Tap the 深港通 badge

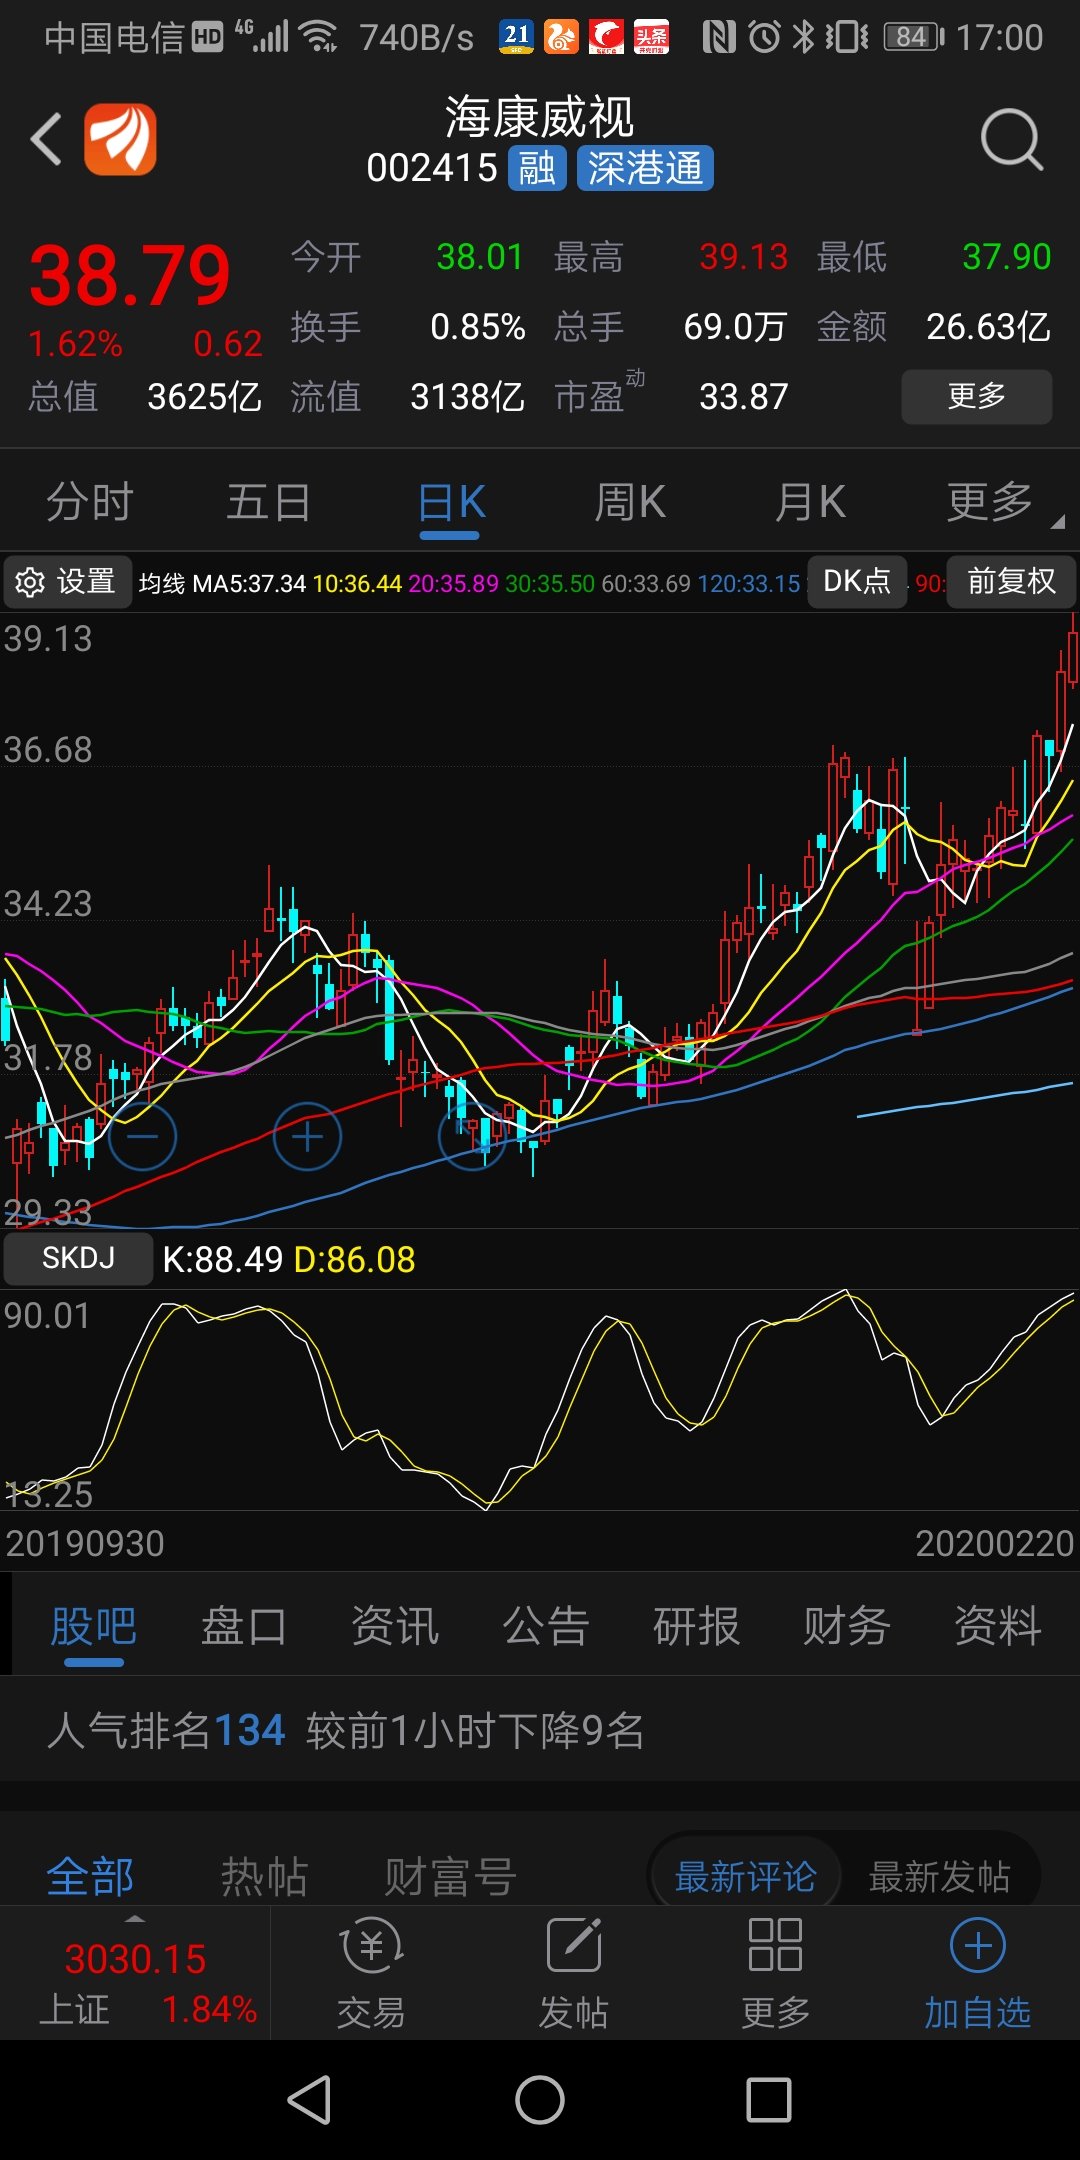coord(645,168)
